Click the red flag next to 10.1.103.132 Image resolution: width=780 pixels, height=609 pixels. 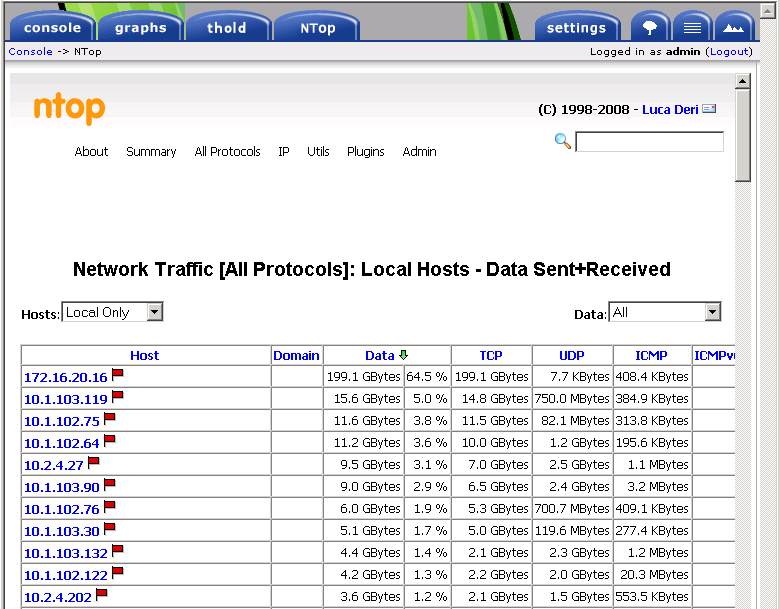(x=117, y=550)
